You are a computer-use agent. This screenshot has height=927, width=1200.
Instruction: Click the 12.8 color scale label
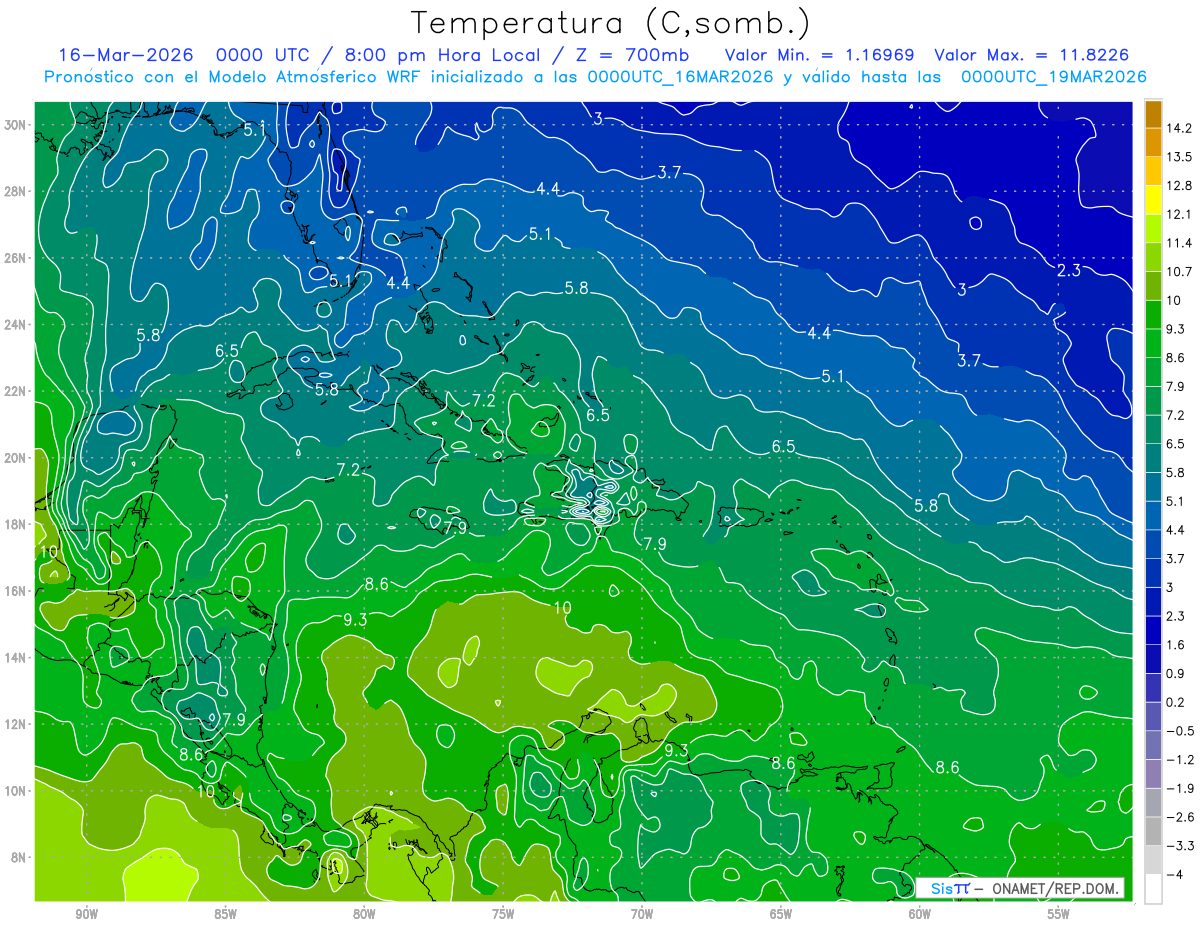point(1181,185)
